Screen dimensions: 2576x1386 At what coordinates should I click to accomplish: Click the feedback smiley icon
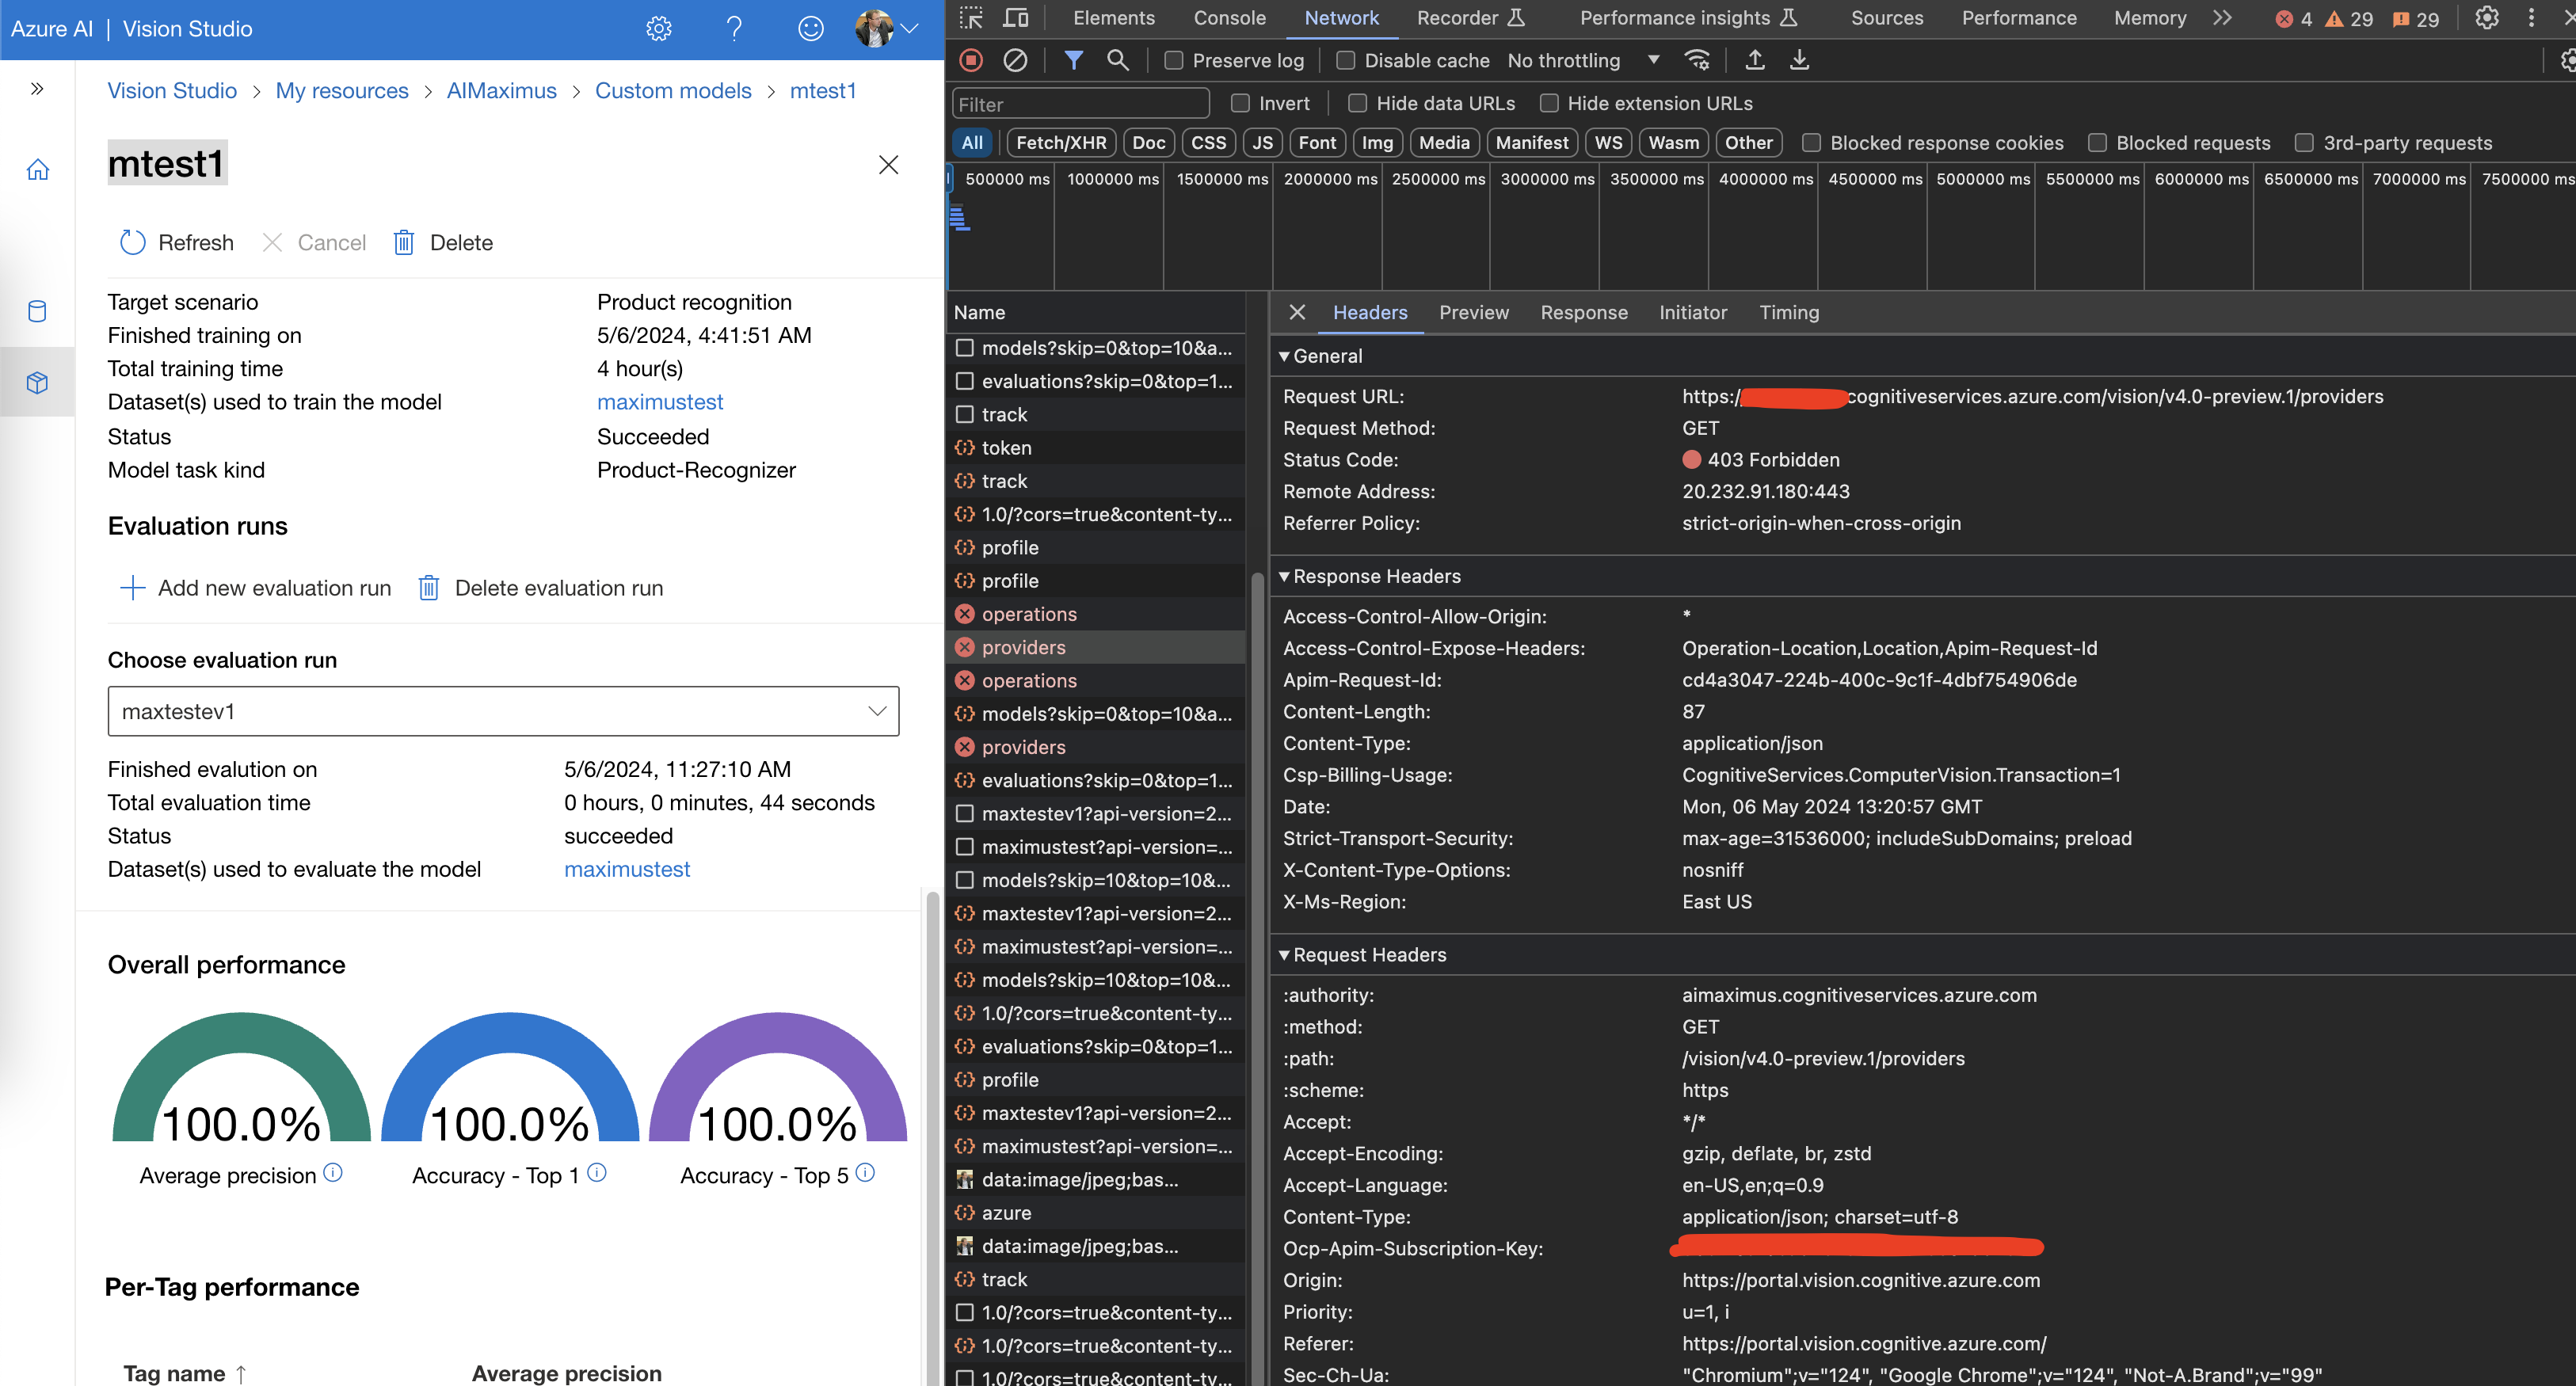click(810, 29)
